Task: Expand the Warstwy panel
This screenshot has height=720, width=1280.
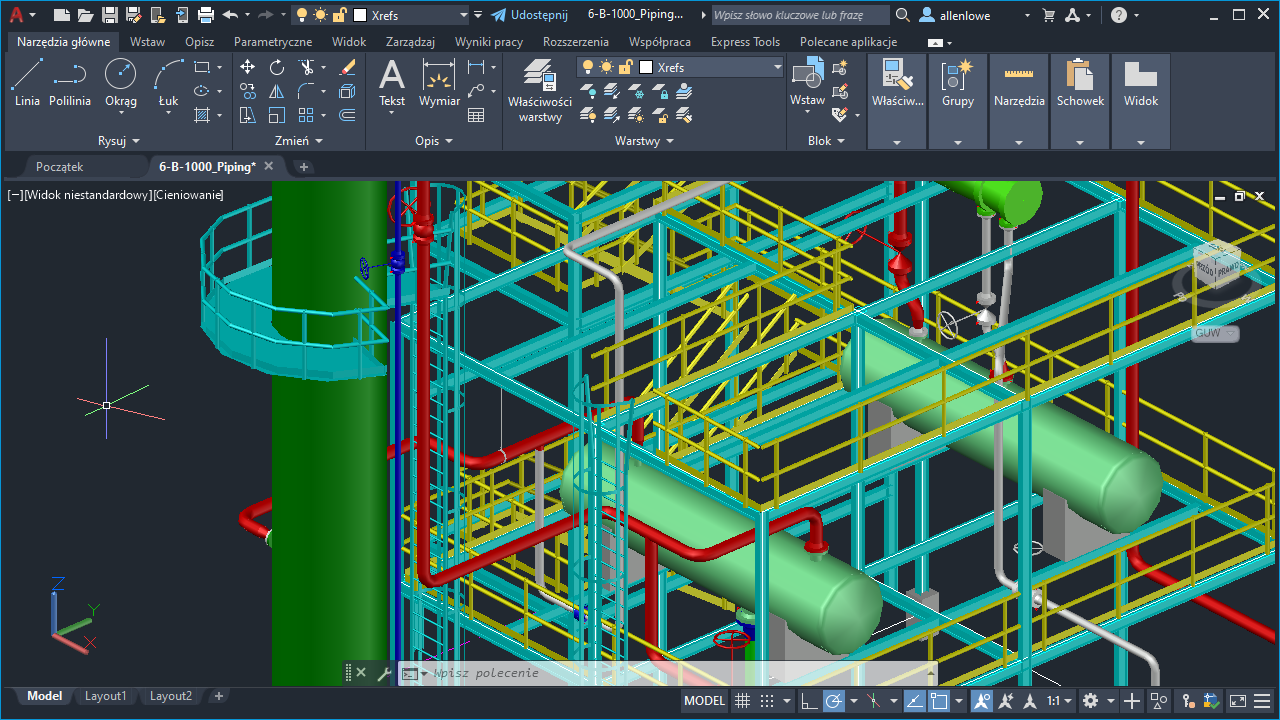Action: tap(644, 141)
